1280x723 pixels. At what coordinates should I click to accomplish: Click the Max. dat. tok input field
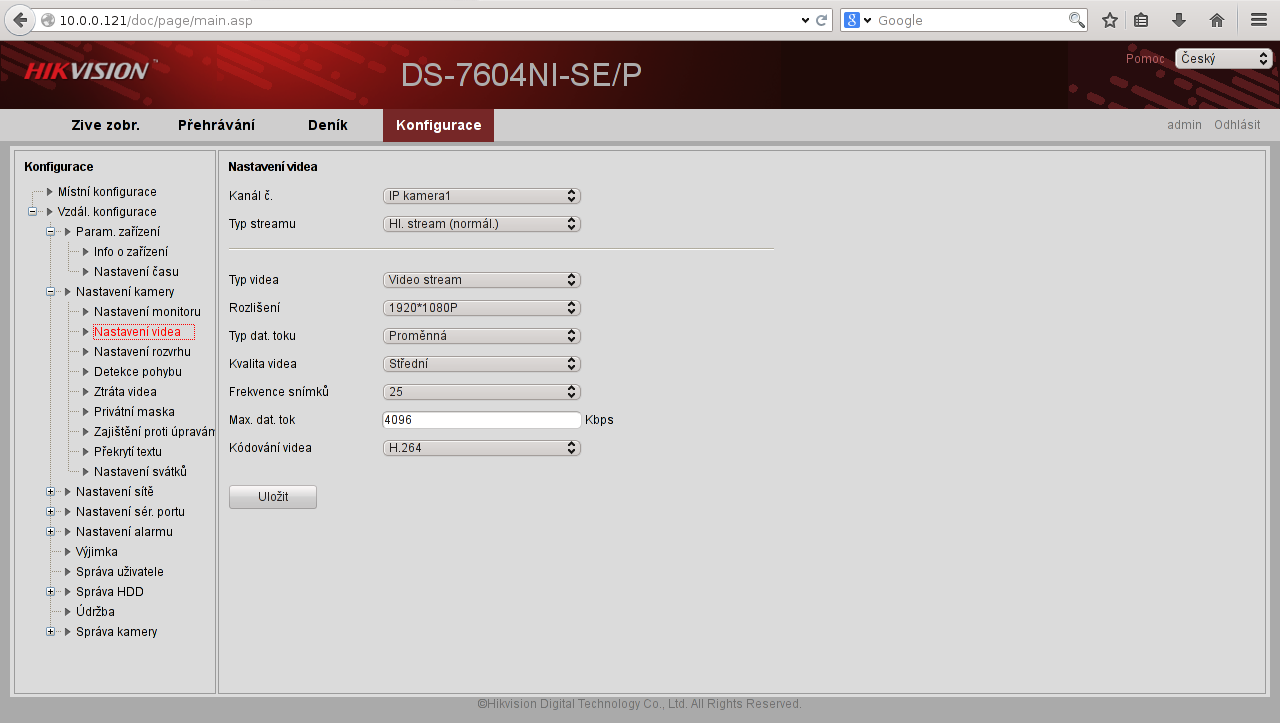pos(481,420)
